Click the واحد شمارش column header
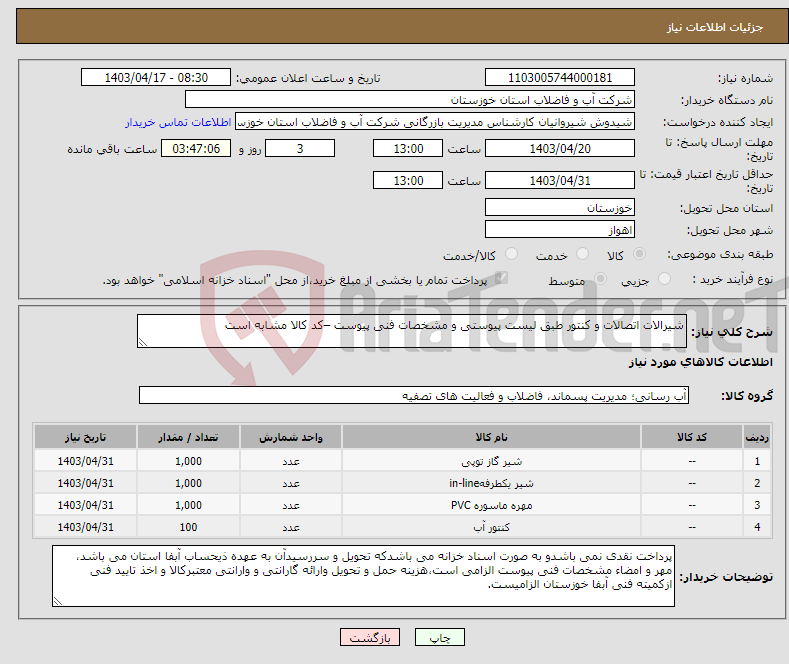The height and width of the screenshot is (664, 789). coord(291,437)
